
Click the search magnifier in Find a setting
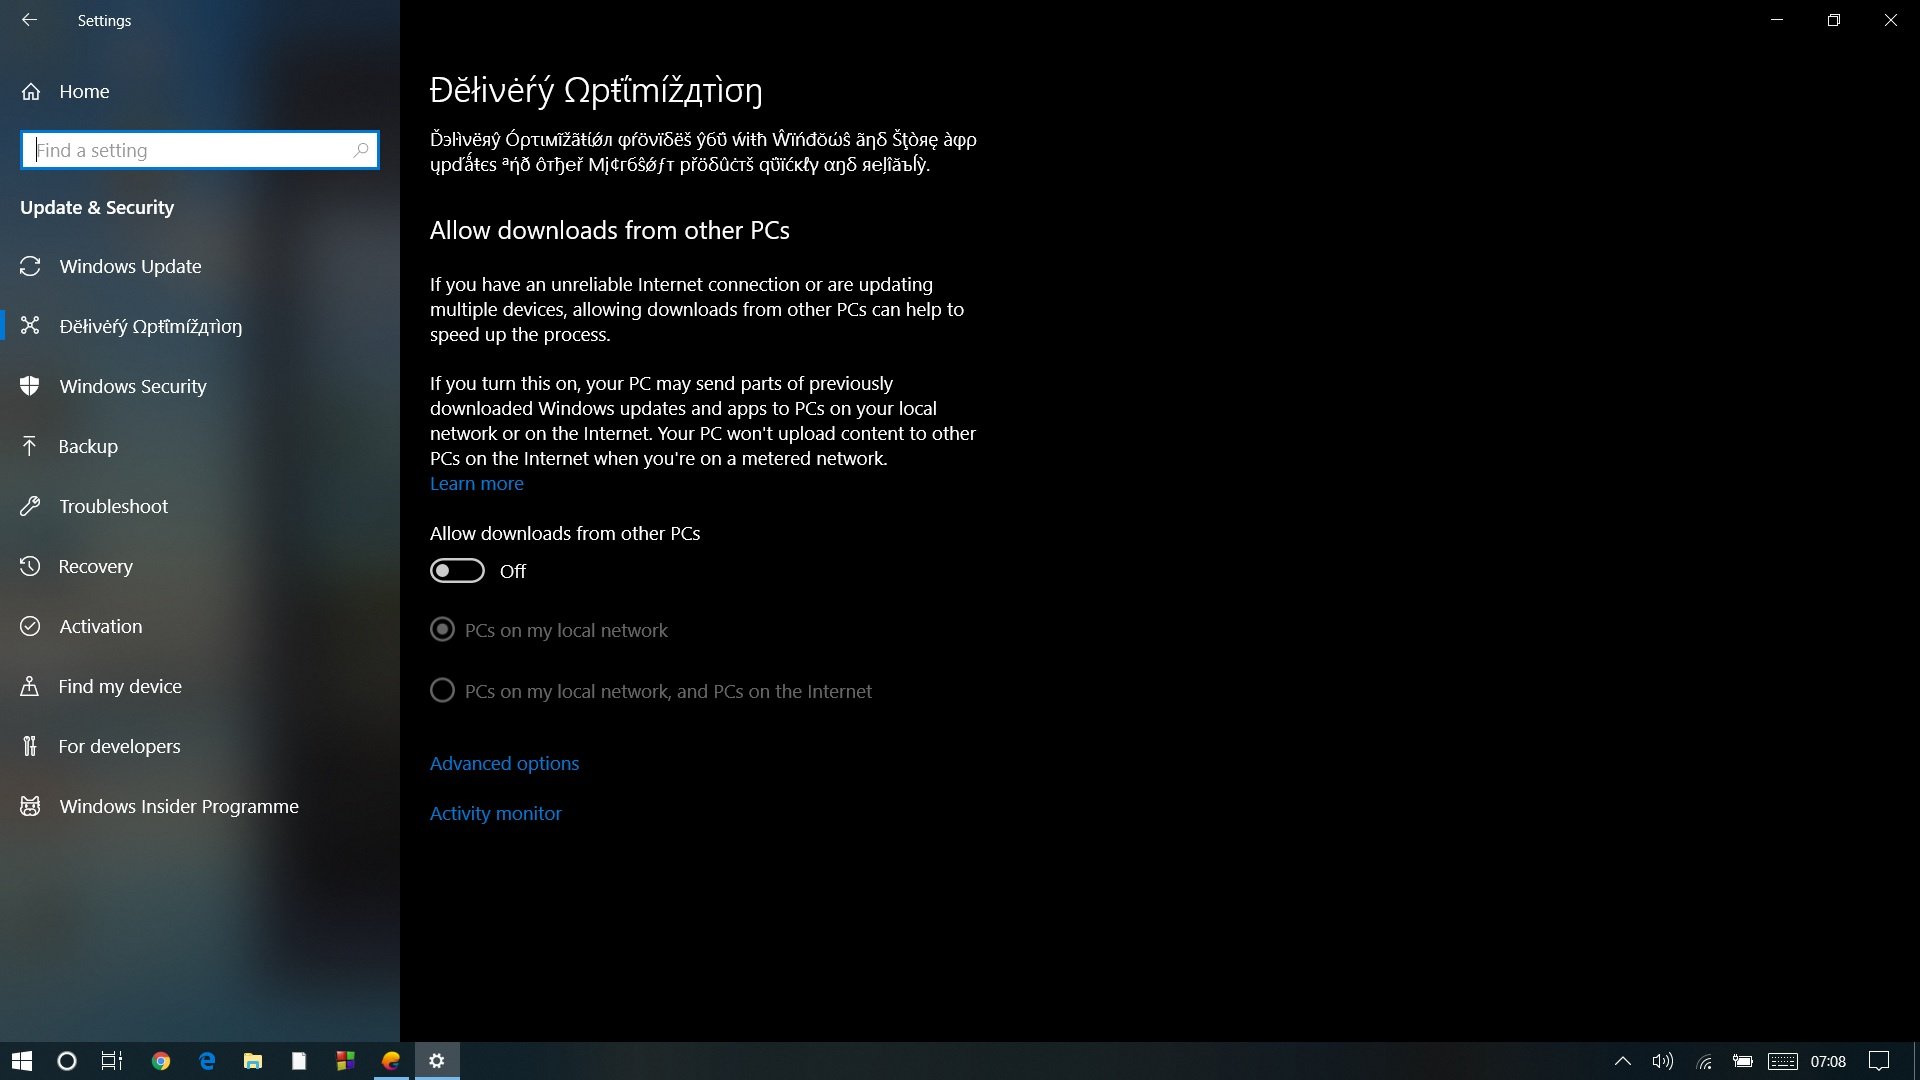pos(360,150)
